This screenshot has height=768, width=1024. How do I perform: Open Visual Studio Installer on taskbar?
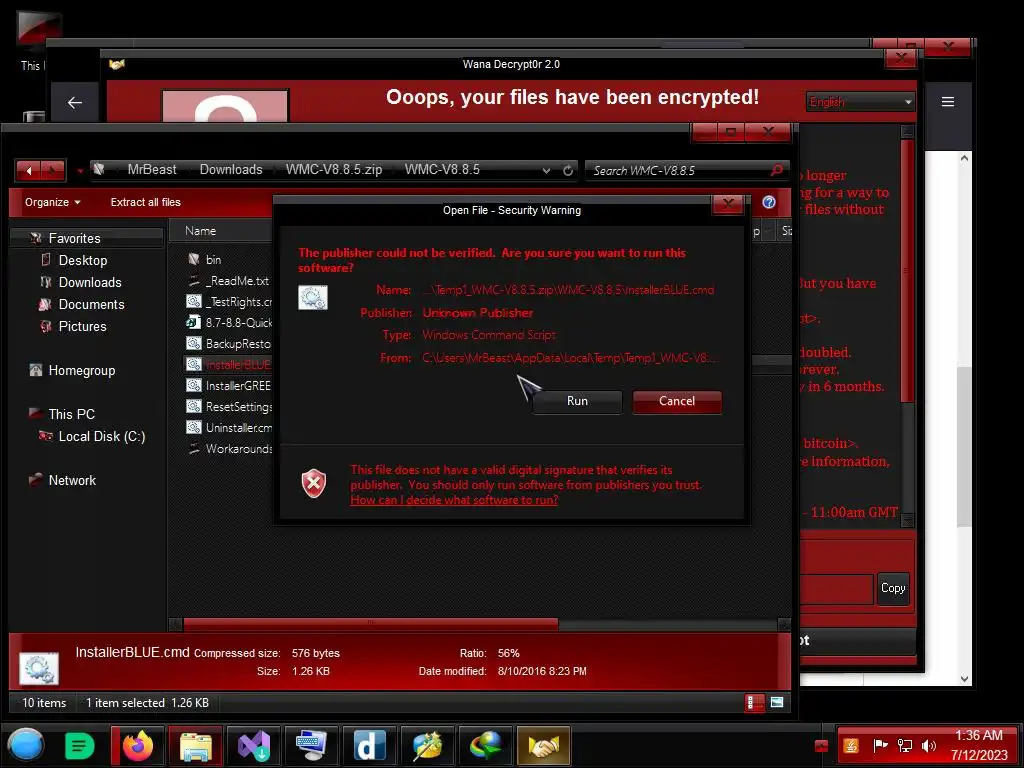click(254, 746)
